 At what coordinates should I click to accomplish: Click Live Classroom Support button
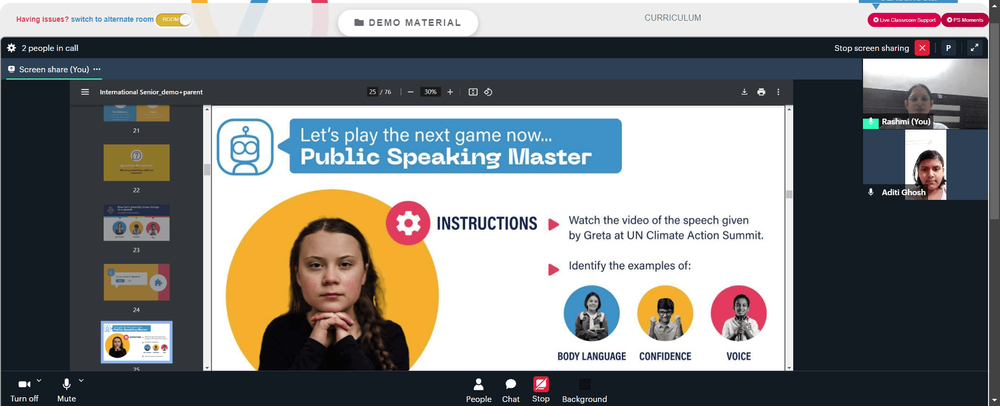coord(904,20)
